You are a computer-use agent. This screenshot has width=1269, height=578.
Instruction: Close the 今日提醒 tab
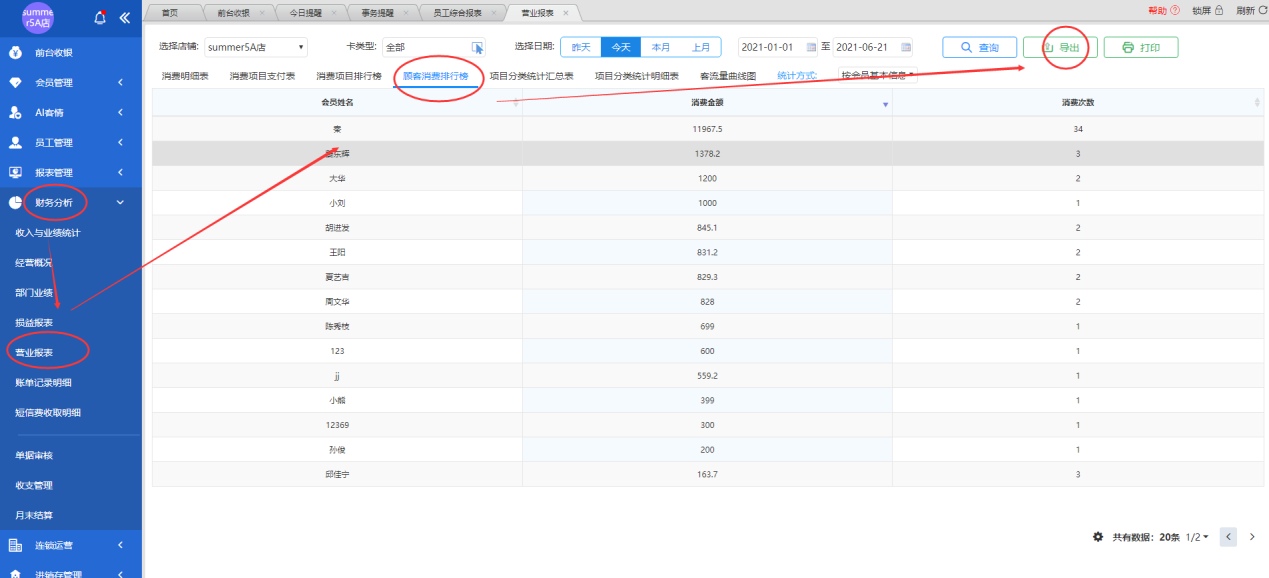point(332,13)
